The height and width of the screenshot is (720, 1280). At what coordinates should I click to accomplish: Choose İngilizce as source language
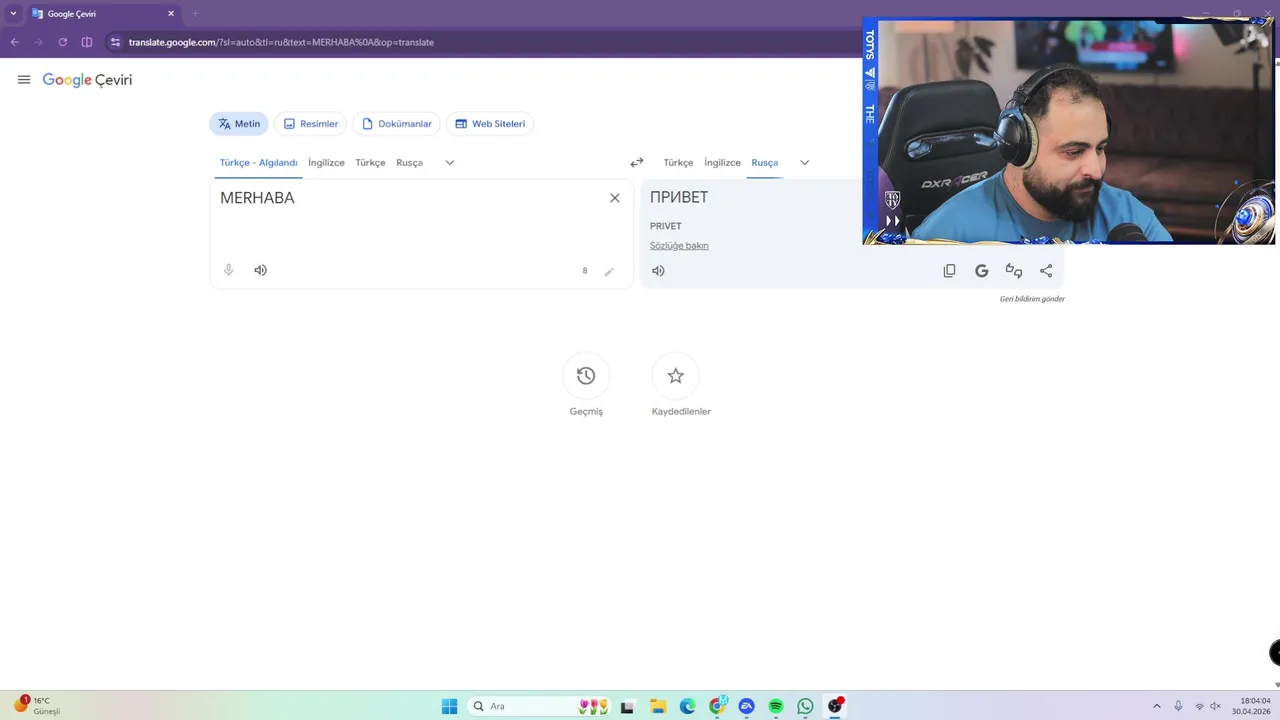326,163
